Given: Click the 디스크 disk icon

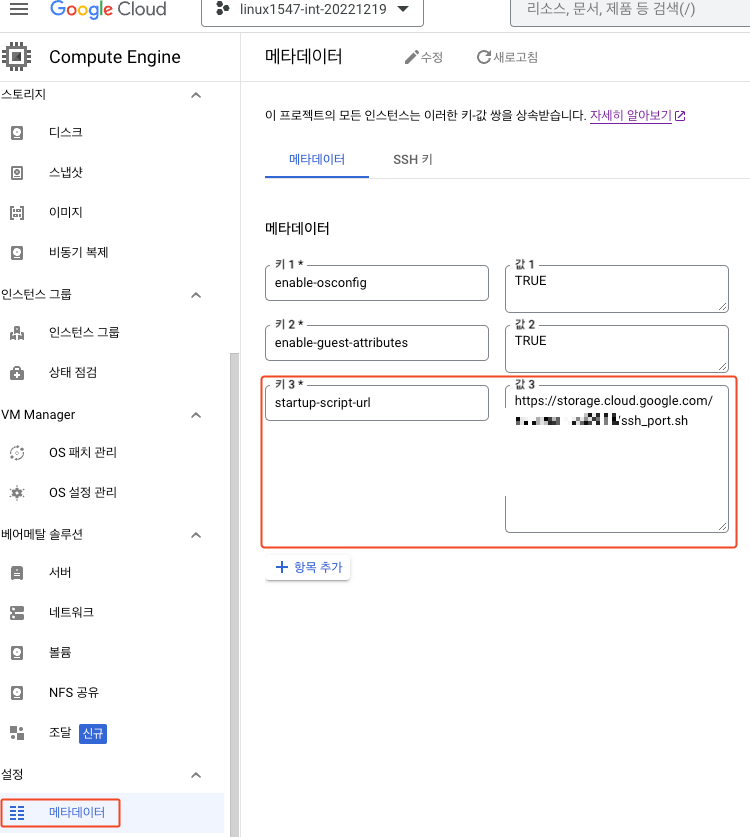Looking at the screenshot, I should tap(17, 132).
